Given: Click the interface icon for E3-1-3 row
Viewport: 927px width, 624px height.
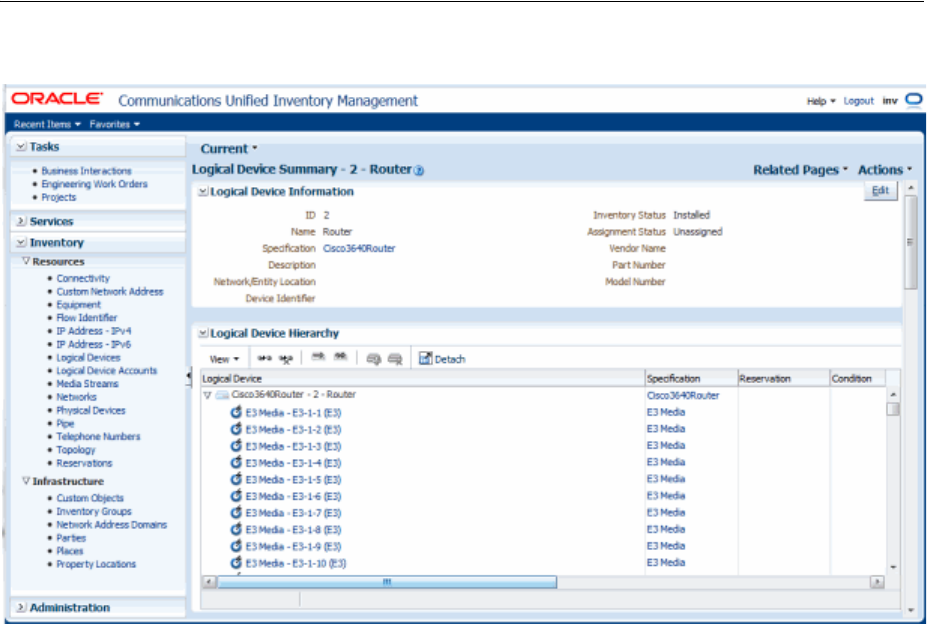Looking at the screenshot, I should [x=236, y=445].
